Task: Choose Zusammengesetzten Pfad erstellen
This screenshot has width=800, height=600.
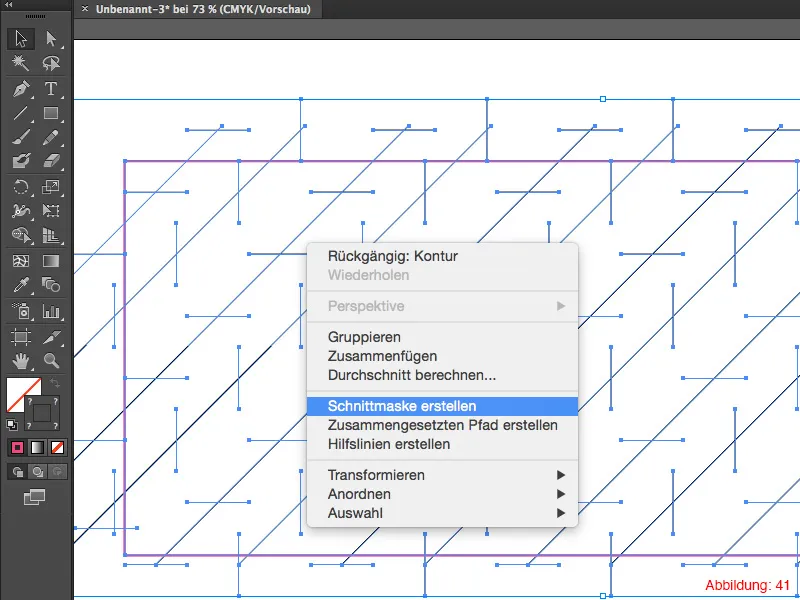Action: click(x=442, y=425)
